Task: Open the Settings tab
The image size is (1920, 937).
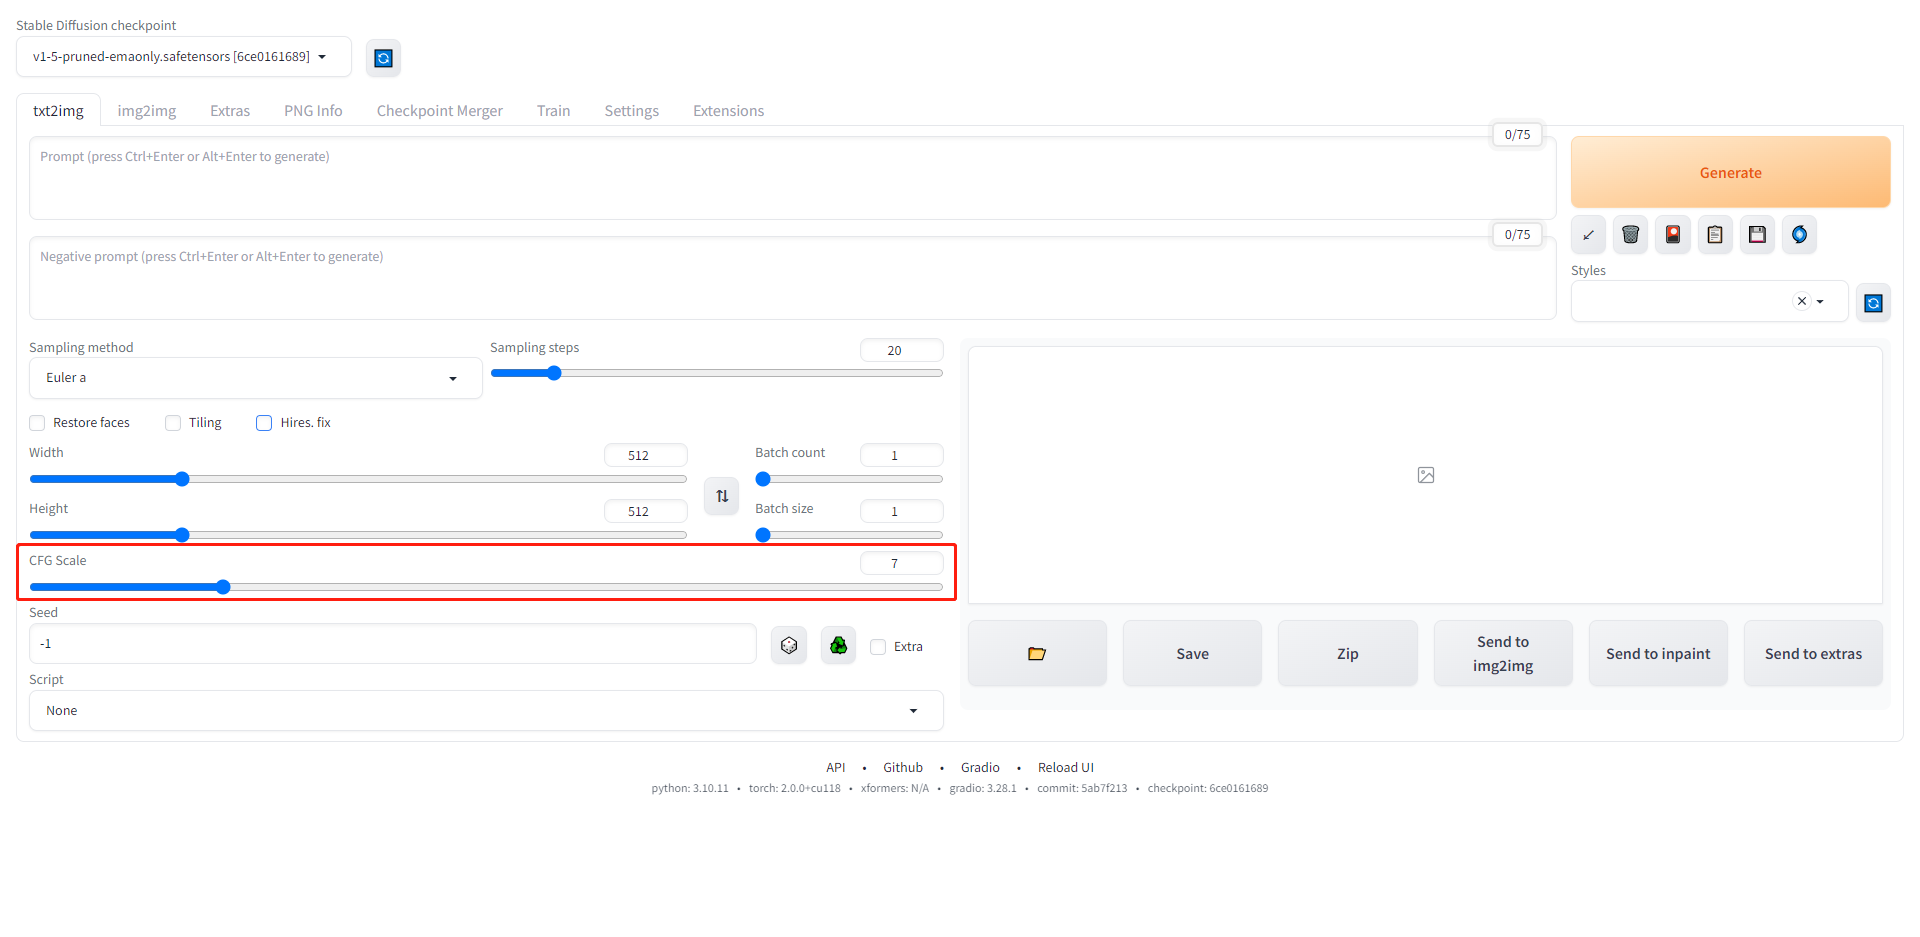Action: coord(631,111)
